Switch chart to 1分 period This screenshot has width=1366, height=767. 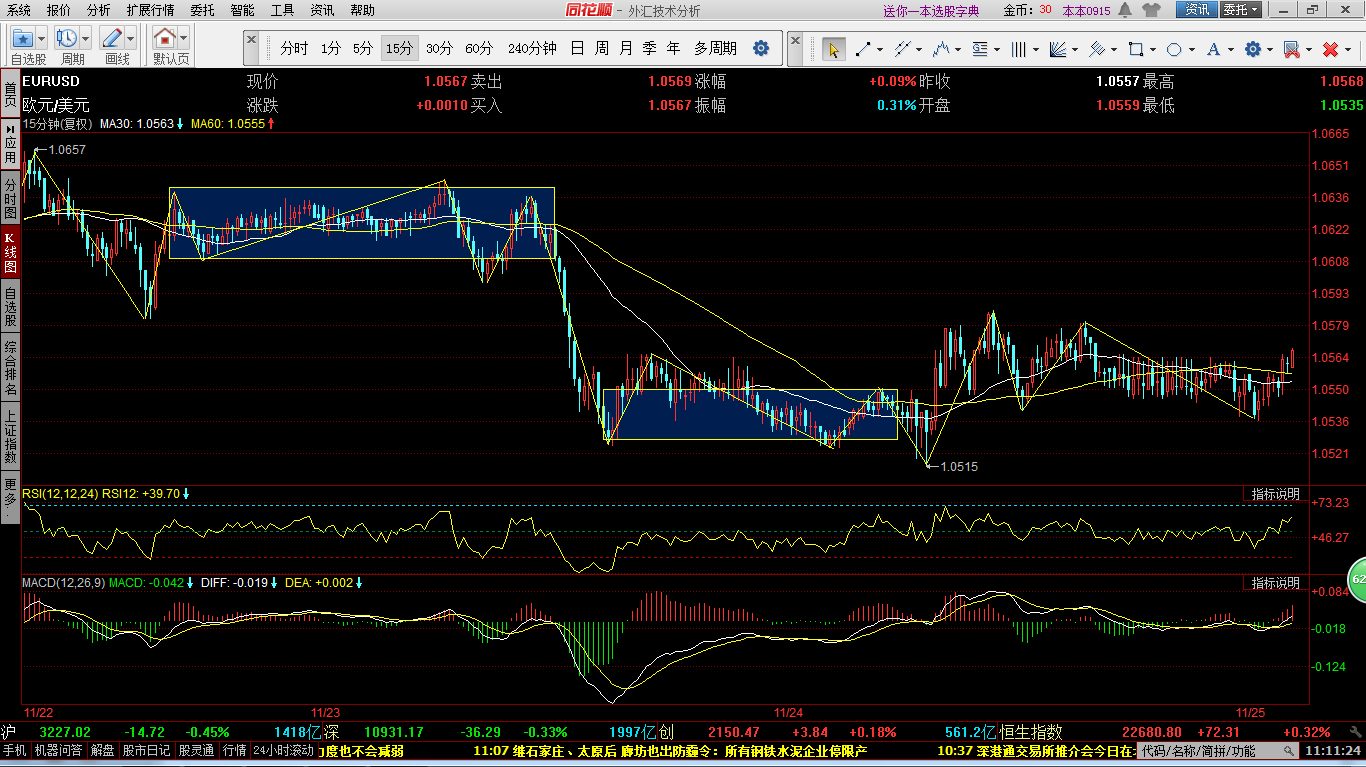[x=331, y=48]
